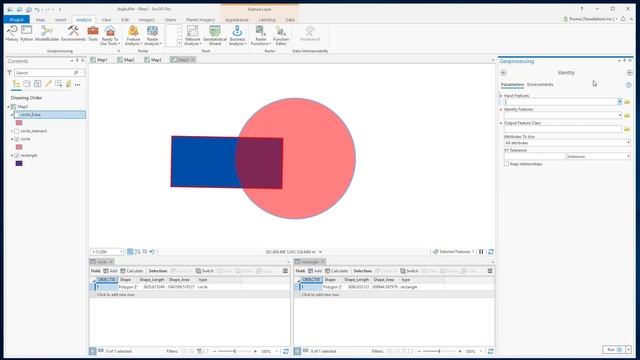This screenshot has height=360, width=640.
Task: Open the Function Editor
Action: tap(281, 35)
